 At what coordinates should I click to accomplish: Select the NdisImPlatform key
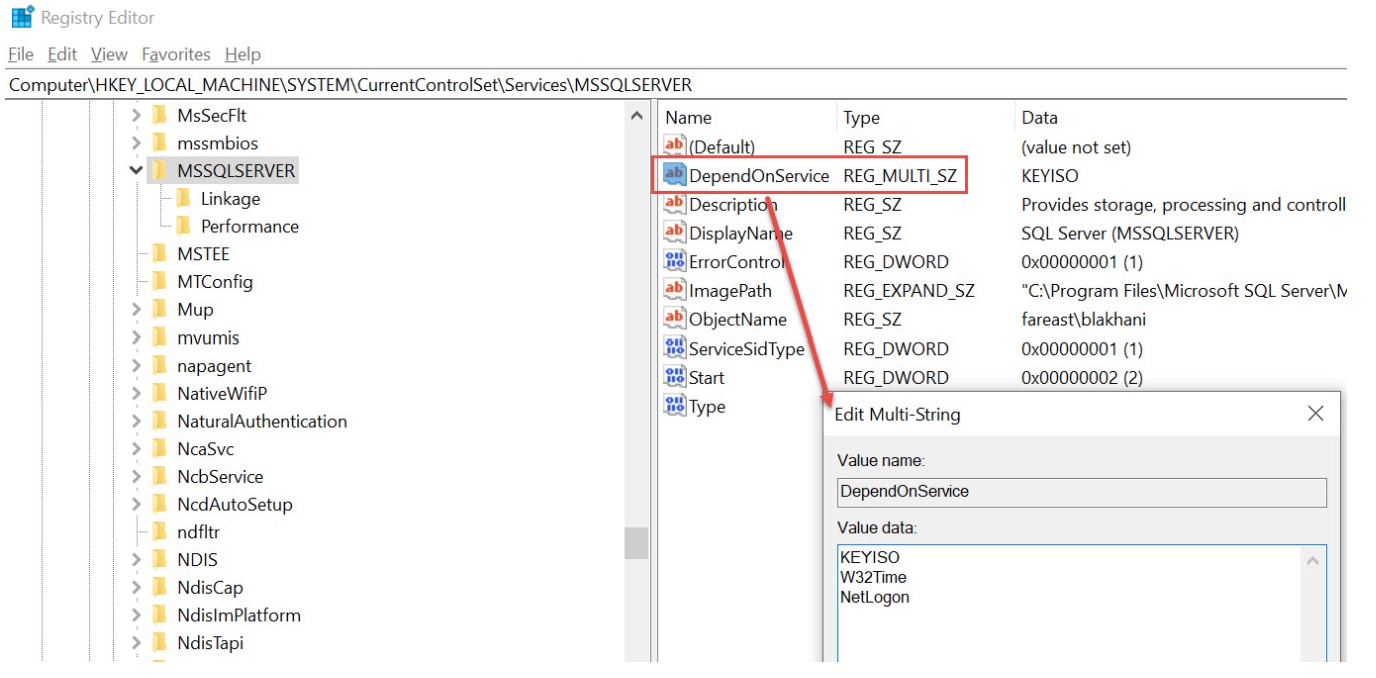[x=239, y=616]
